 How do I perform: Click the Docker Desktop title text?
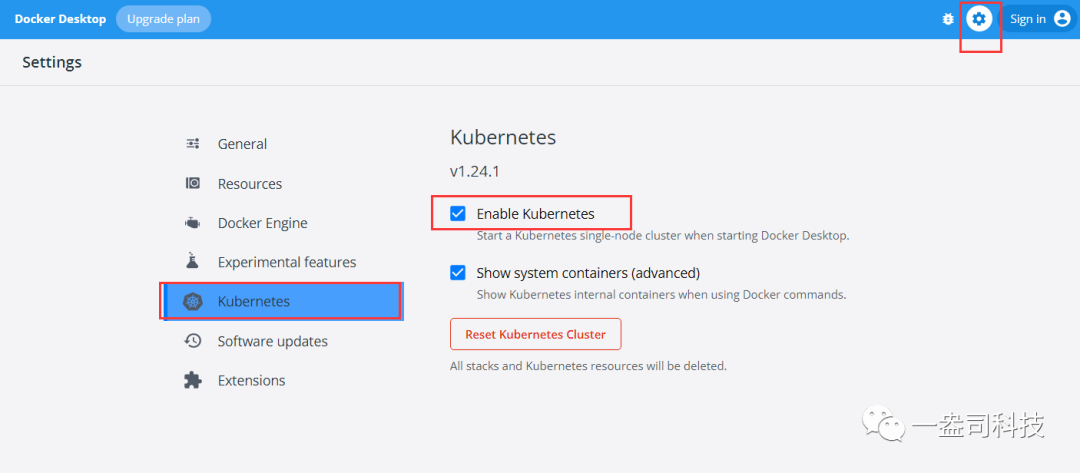(60, 19)
